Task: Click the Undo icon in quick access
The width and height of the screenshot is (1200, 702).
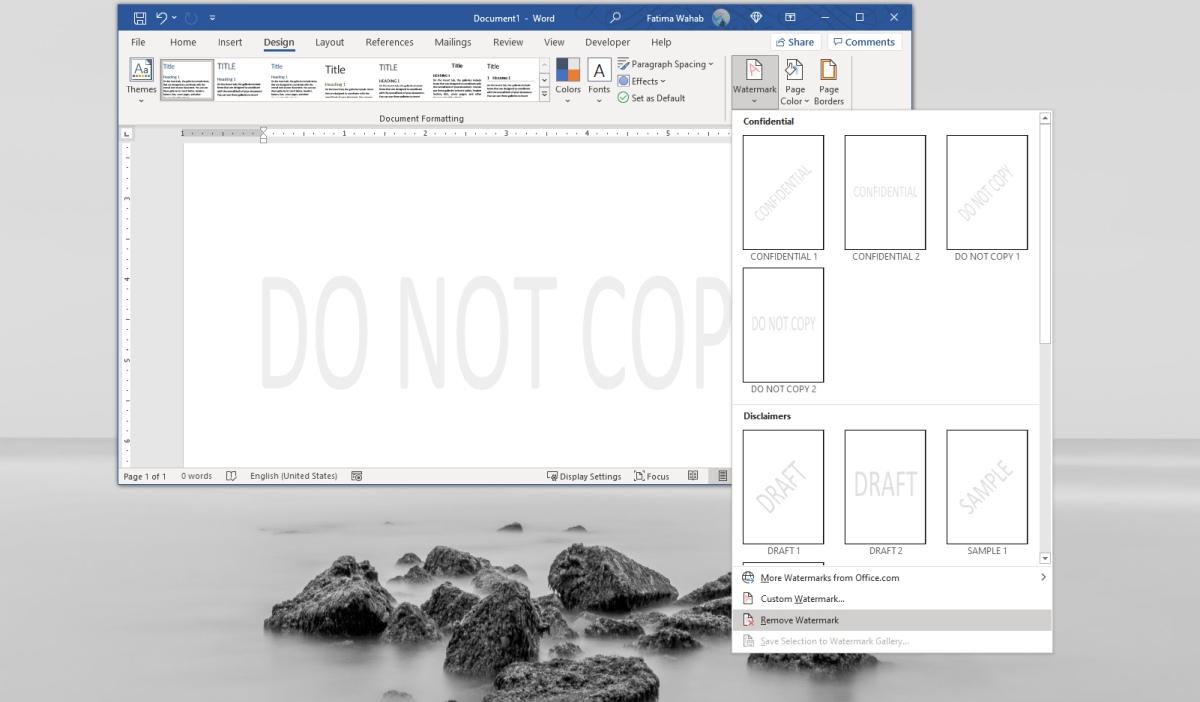Action: [x=161, y=17]
